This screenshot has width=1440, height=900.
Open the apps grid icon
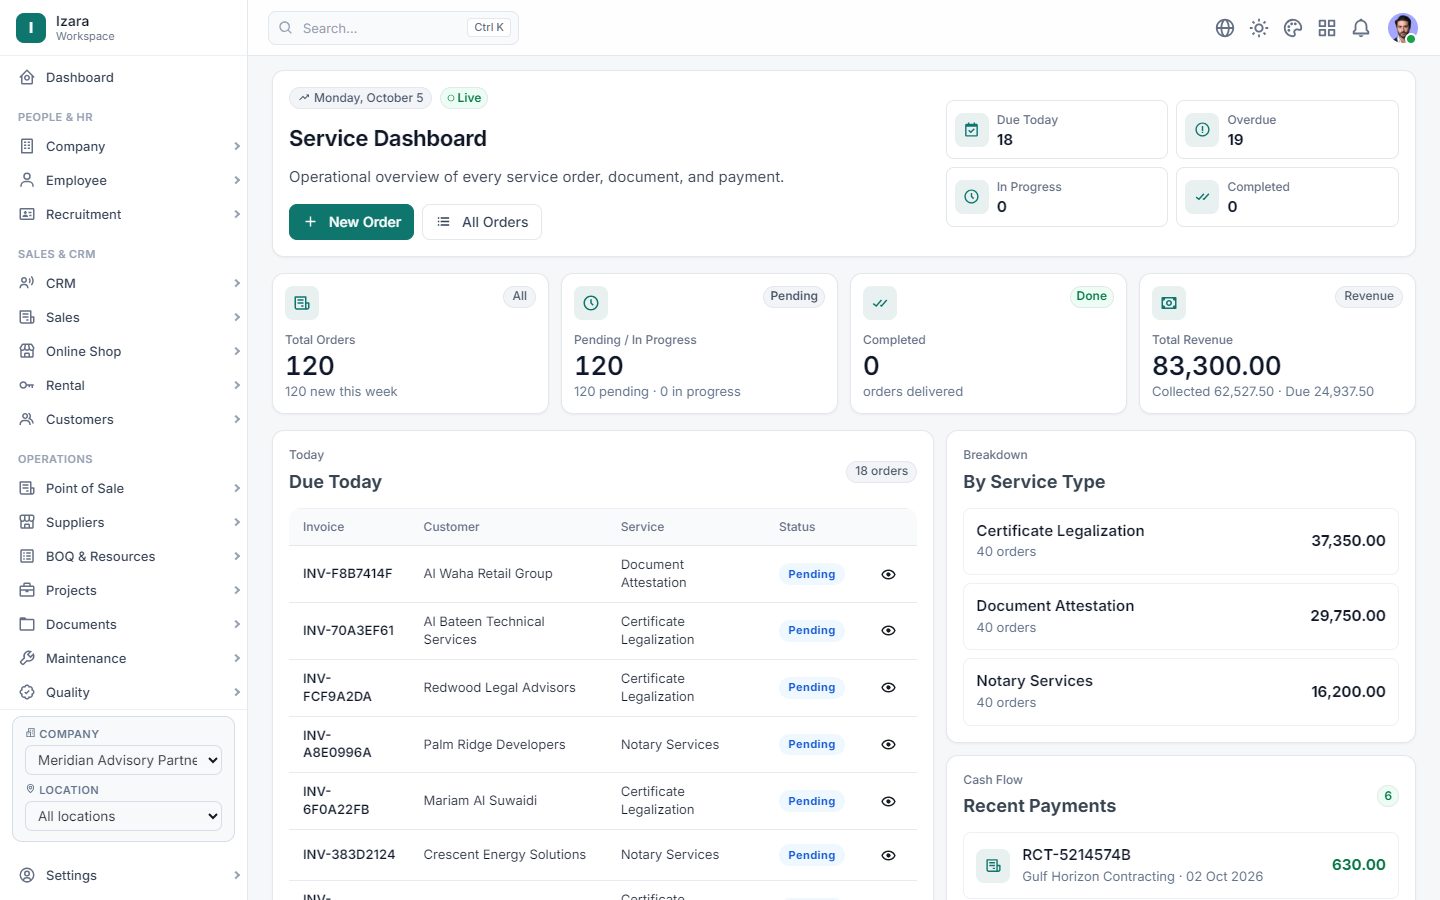1327,28
